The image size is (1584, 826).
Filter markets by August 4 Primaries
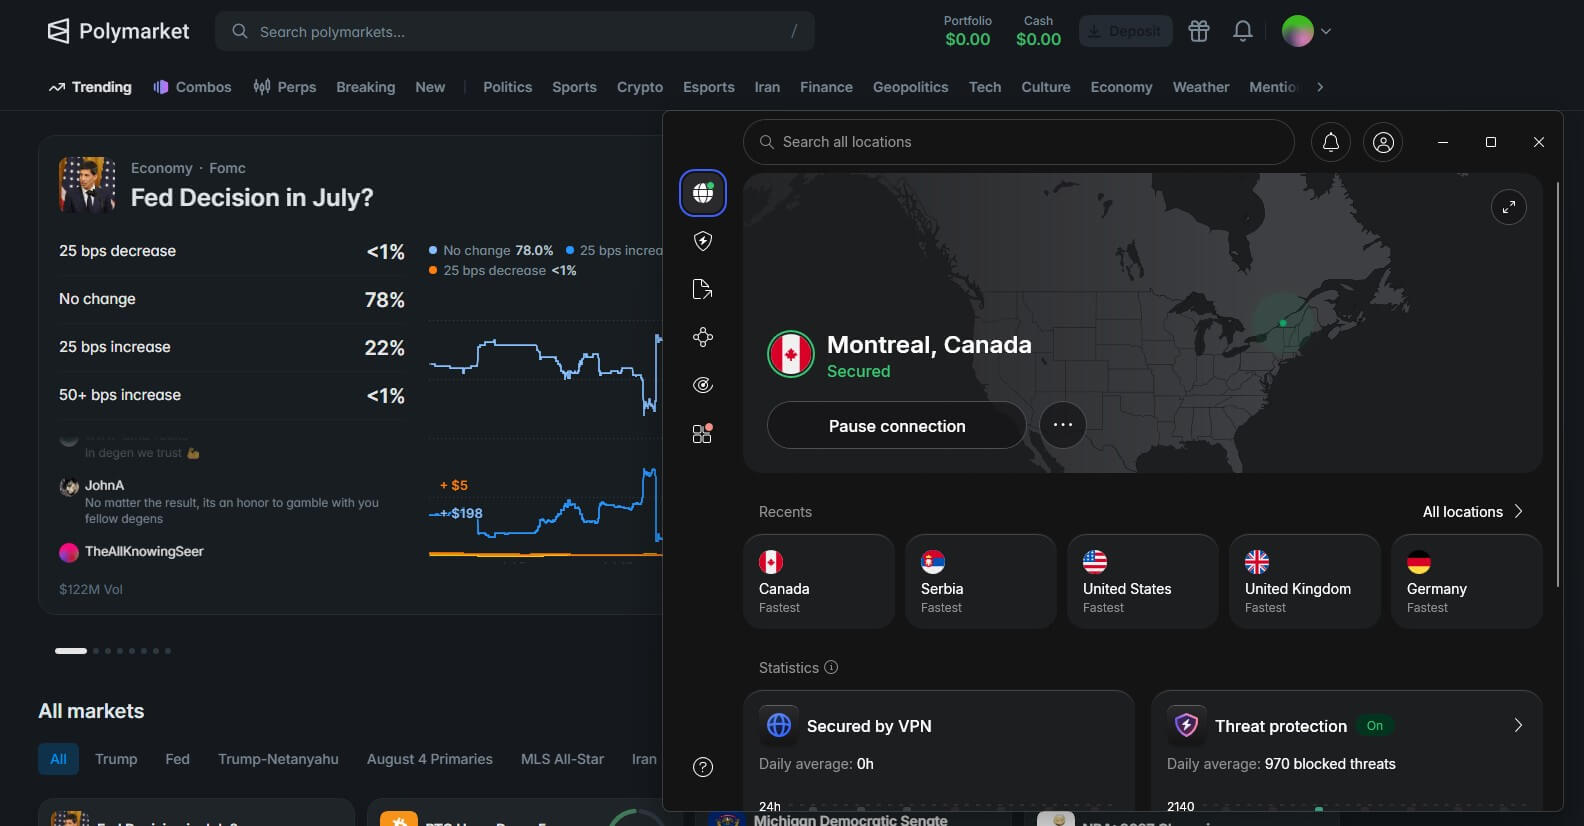(x=429, y=759)
